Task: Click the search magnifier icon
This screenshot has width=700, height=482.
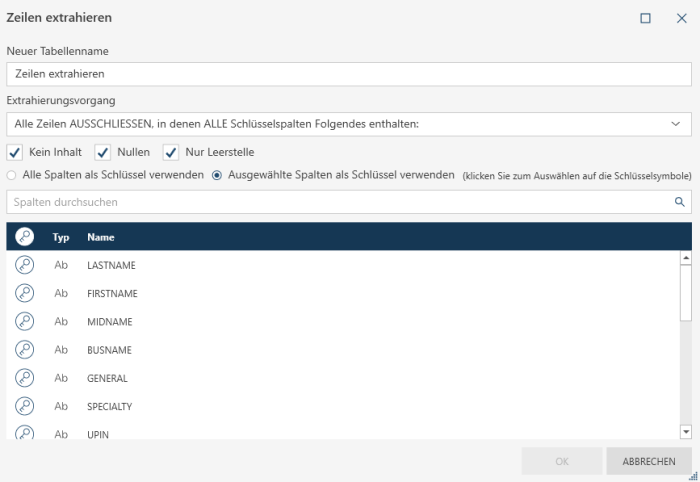Action: (679, 202)
